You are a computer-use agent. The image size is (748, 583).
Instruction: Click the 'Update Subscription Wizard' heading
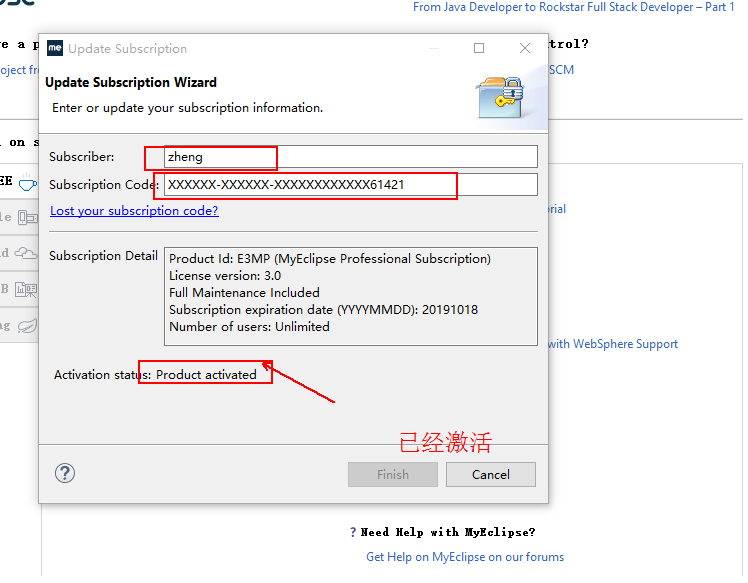click(132, 83)
